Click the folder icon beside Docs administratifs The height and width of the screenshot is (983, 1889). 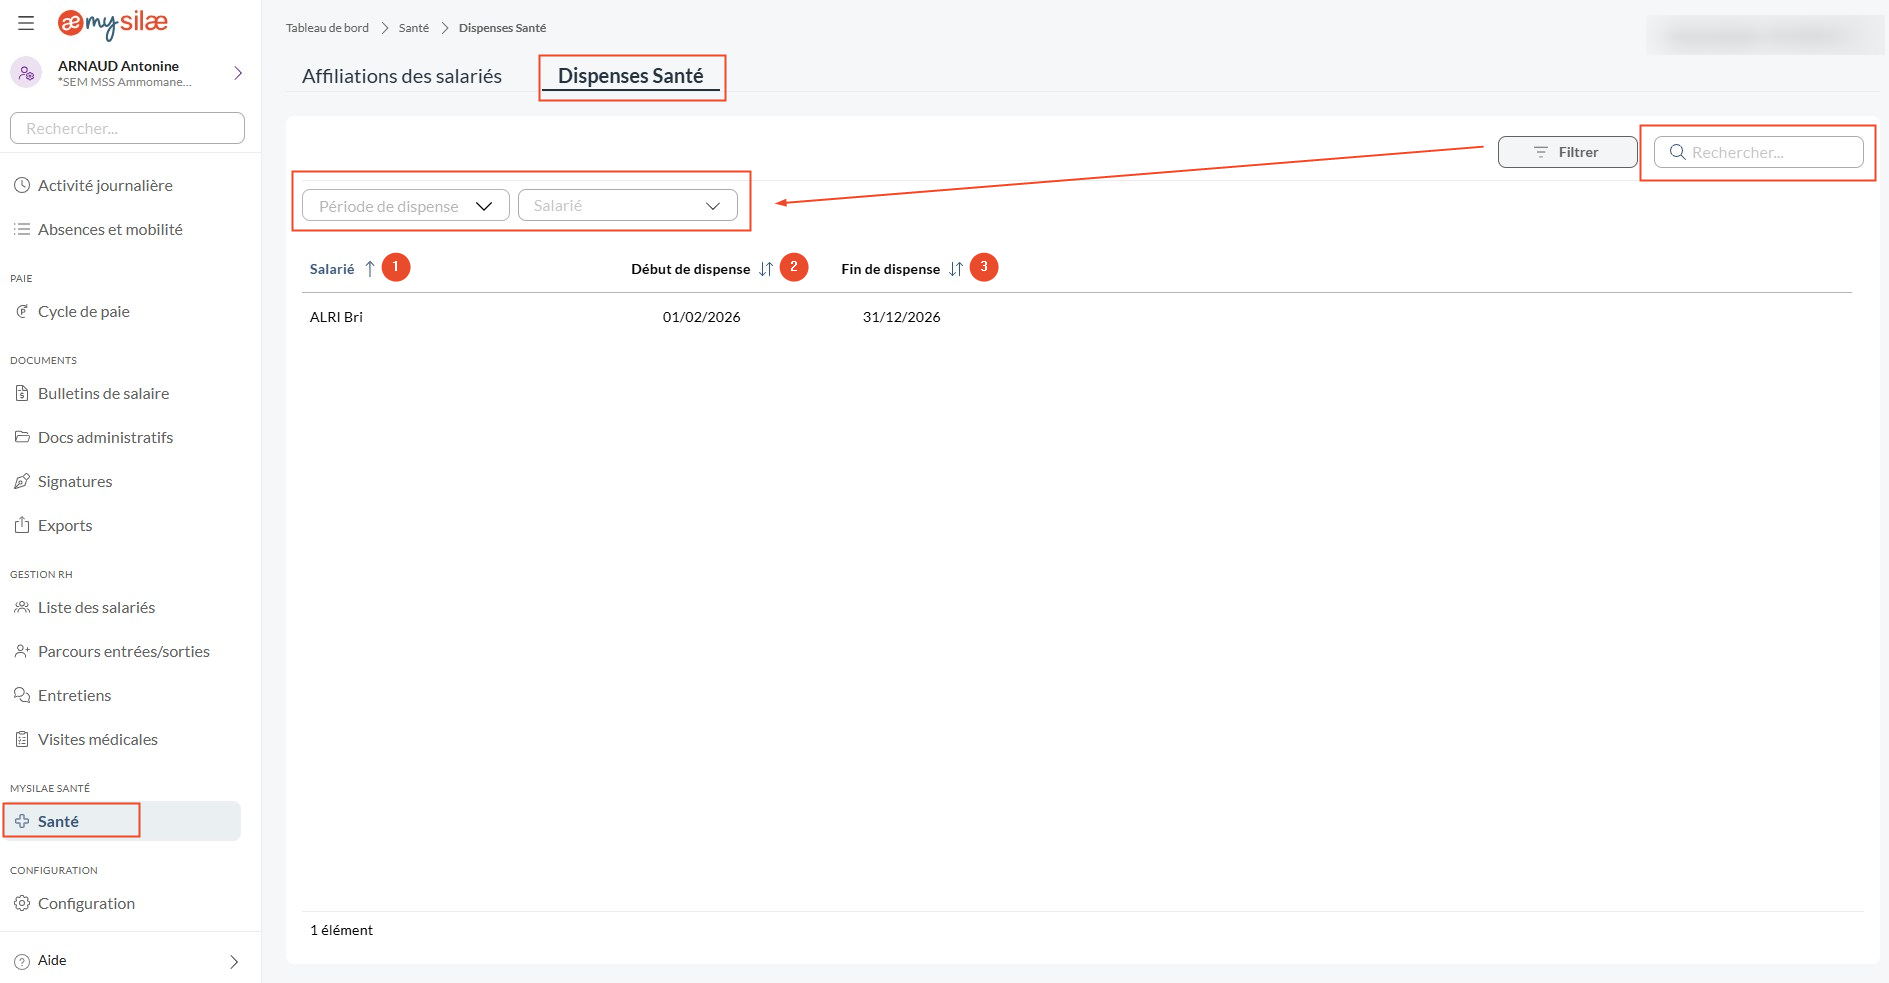(22, 437)
